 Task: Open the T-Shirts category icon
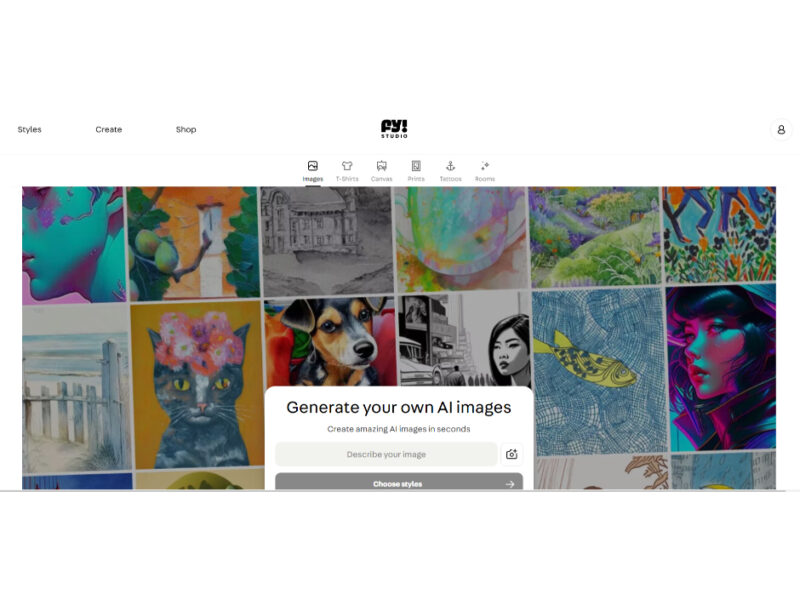[347, 166]
